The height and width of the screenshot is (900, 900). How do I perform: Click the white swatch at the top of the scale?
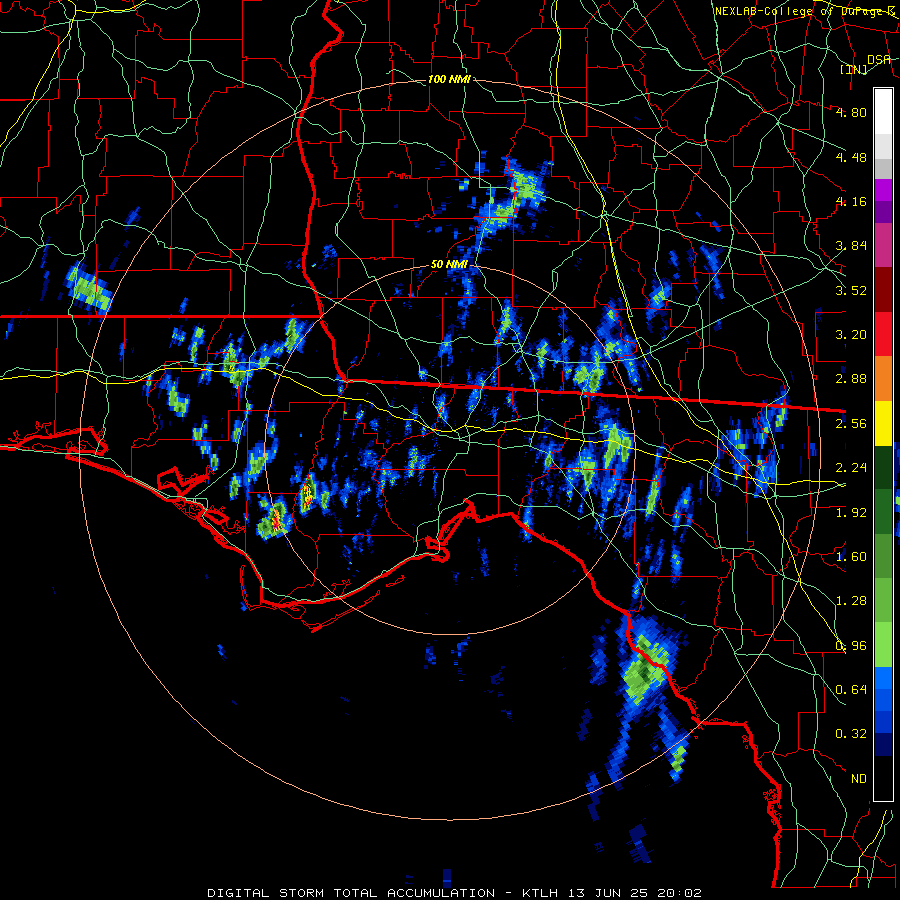883,112
